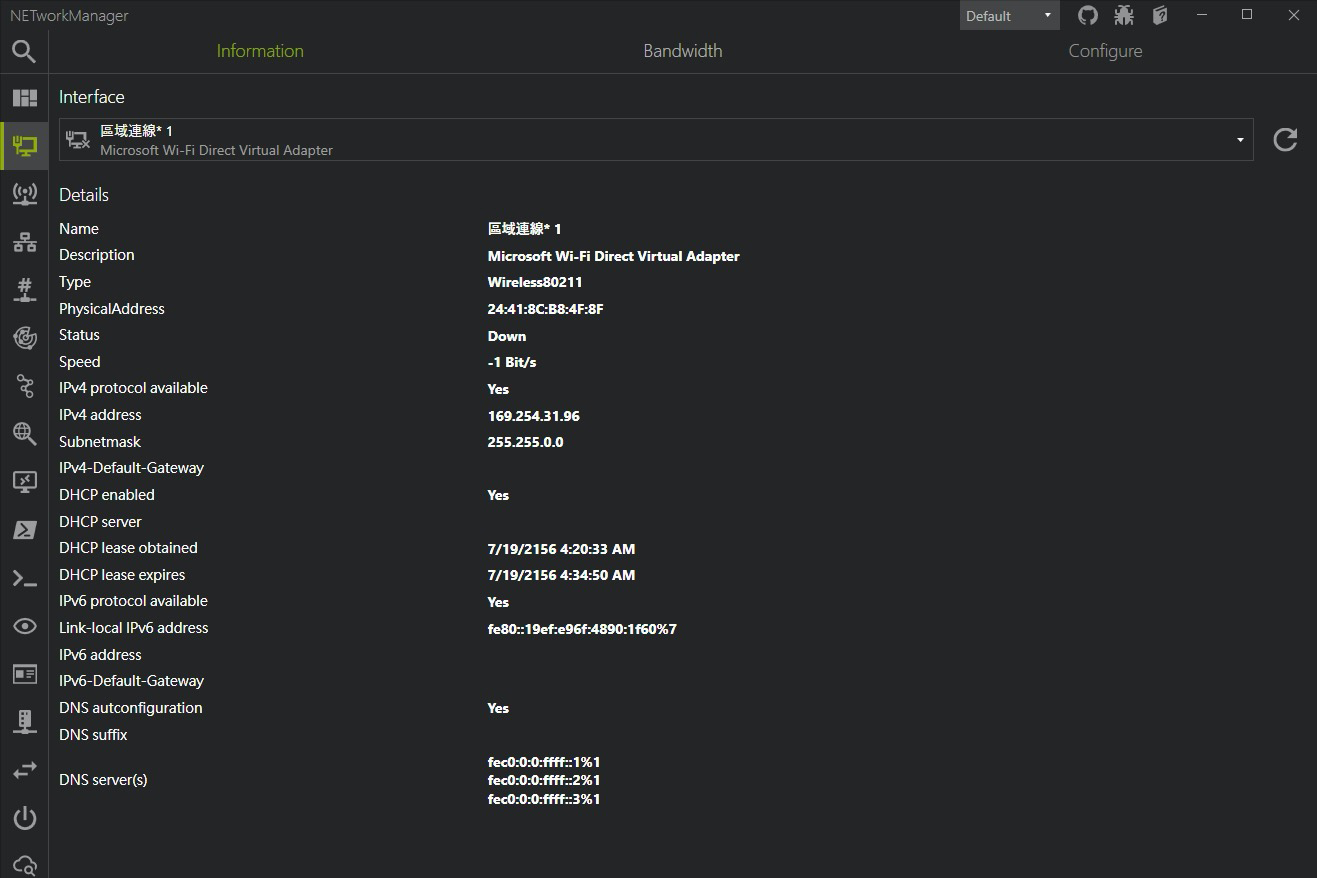Launch the PowerShell tool from the sidebar

(x=25, y=529)
